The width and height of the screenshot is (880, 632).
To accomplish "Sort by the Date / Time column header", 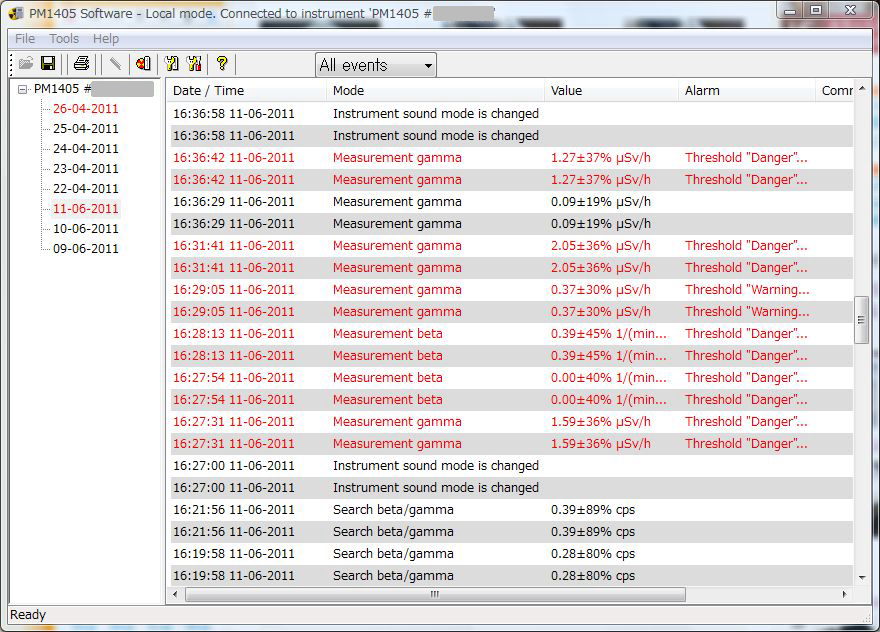I will (246, 90).
